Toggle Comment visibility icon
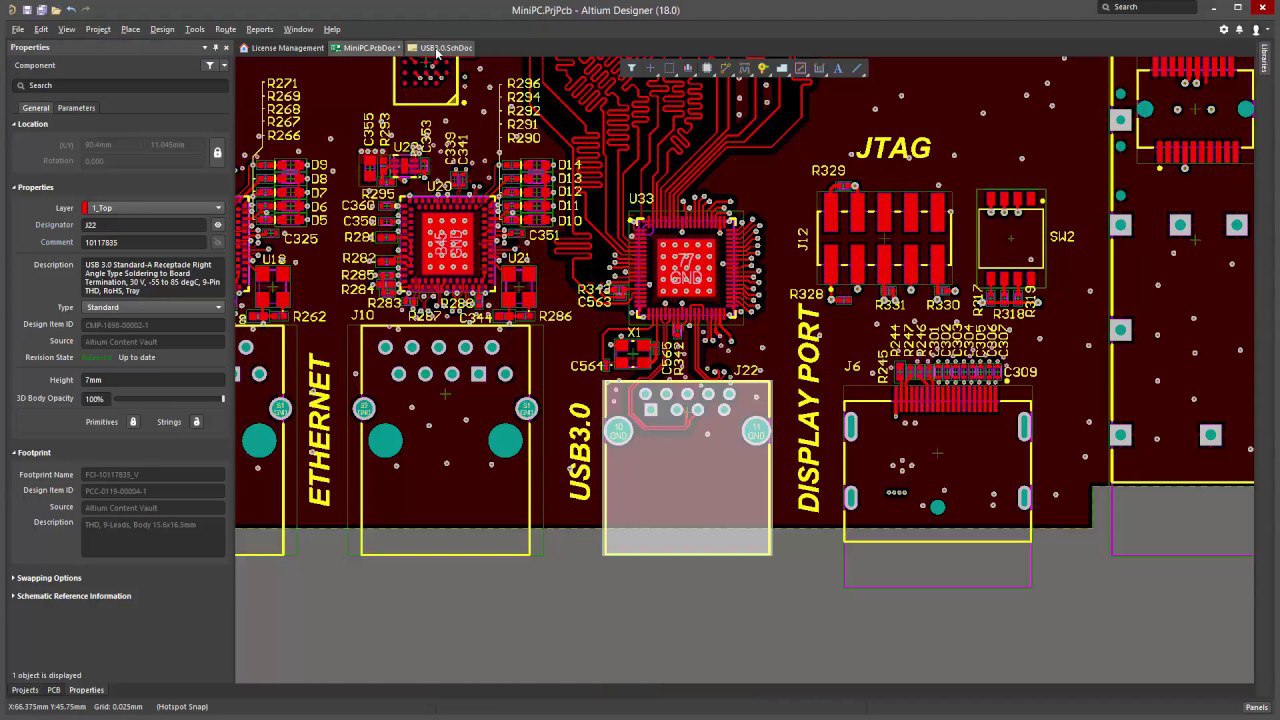 (217, 242)
